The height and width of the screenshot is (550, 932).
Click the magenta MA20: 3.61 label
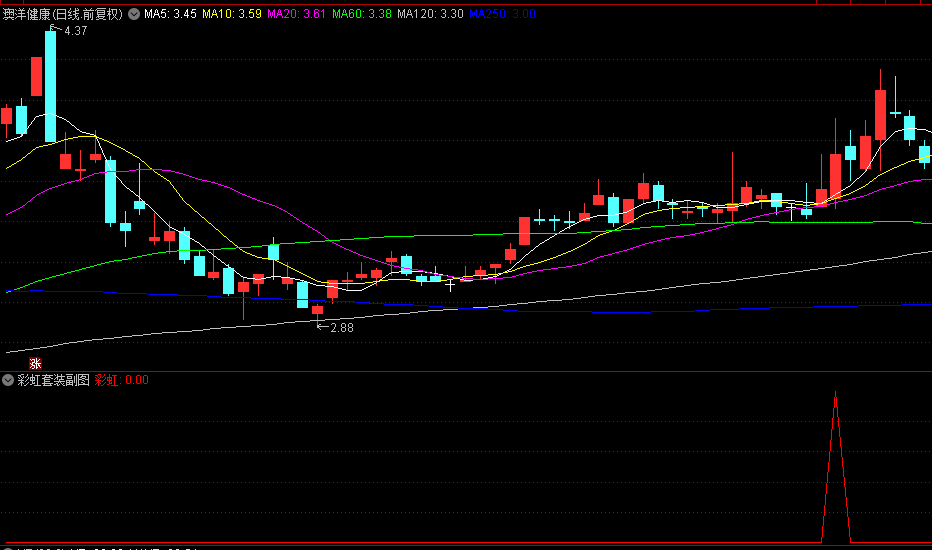[297, 14]
